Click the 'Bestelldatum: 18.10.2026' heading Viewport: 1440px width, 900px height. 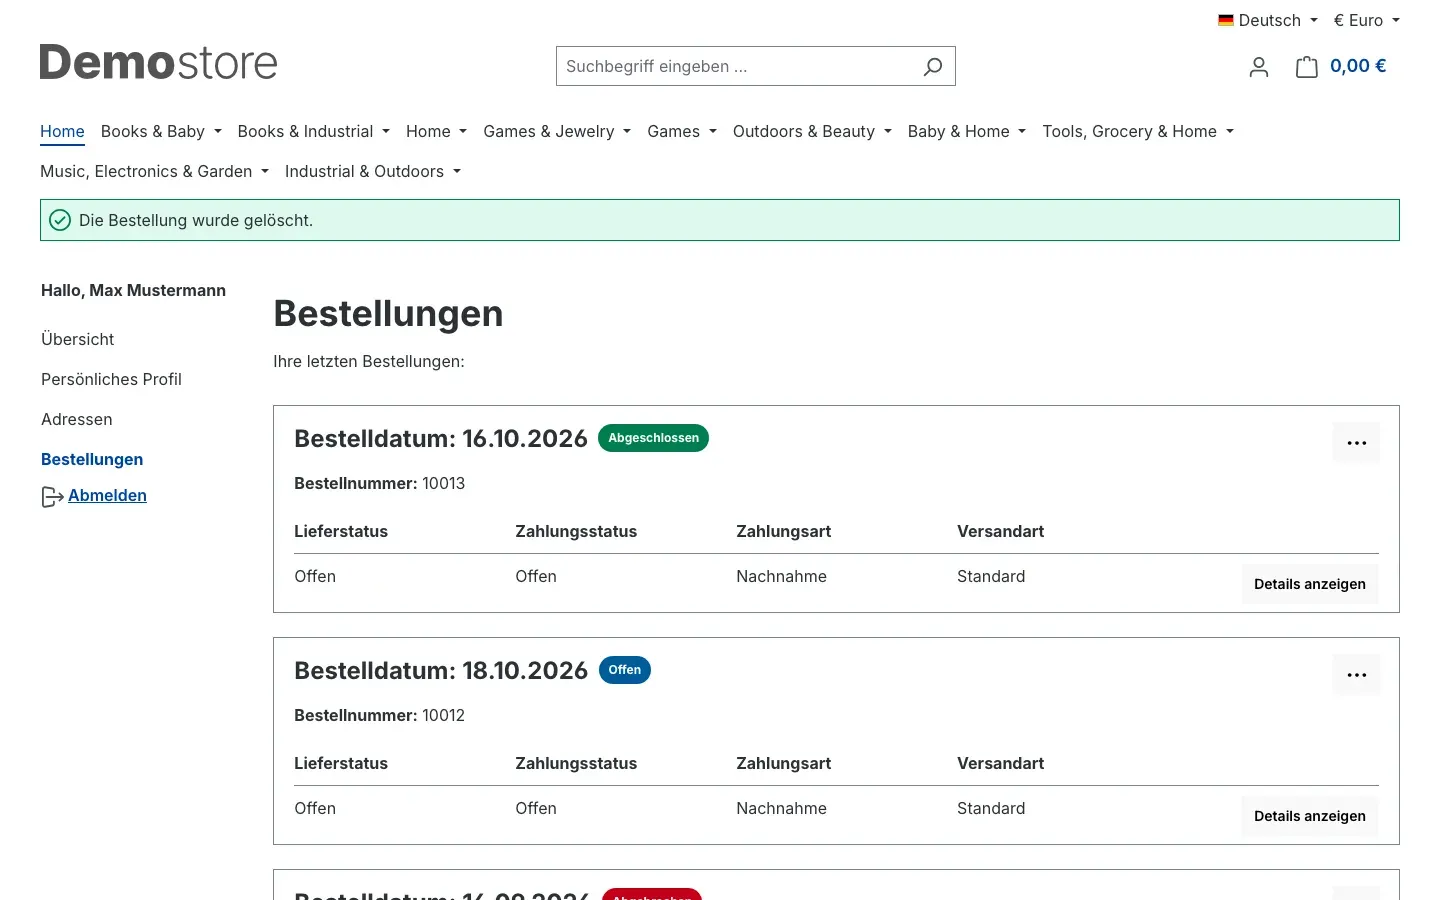tap(441, 671)
